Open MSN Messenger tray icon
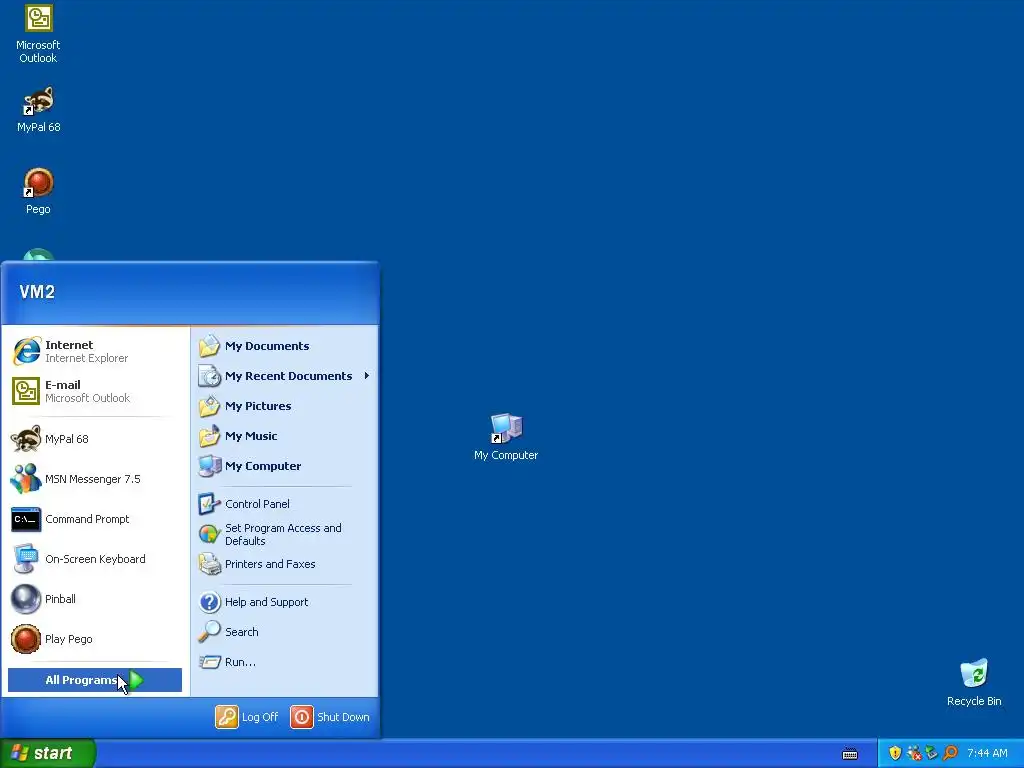 (914, 753)
